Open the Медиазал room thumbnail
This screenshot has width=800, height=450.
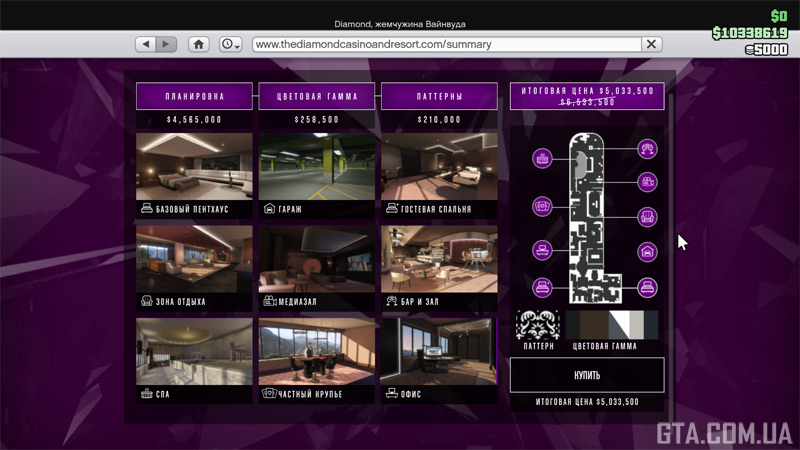(x=317, y=267)
